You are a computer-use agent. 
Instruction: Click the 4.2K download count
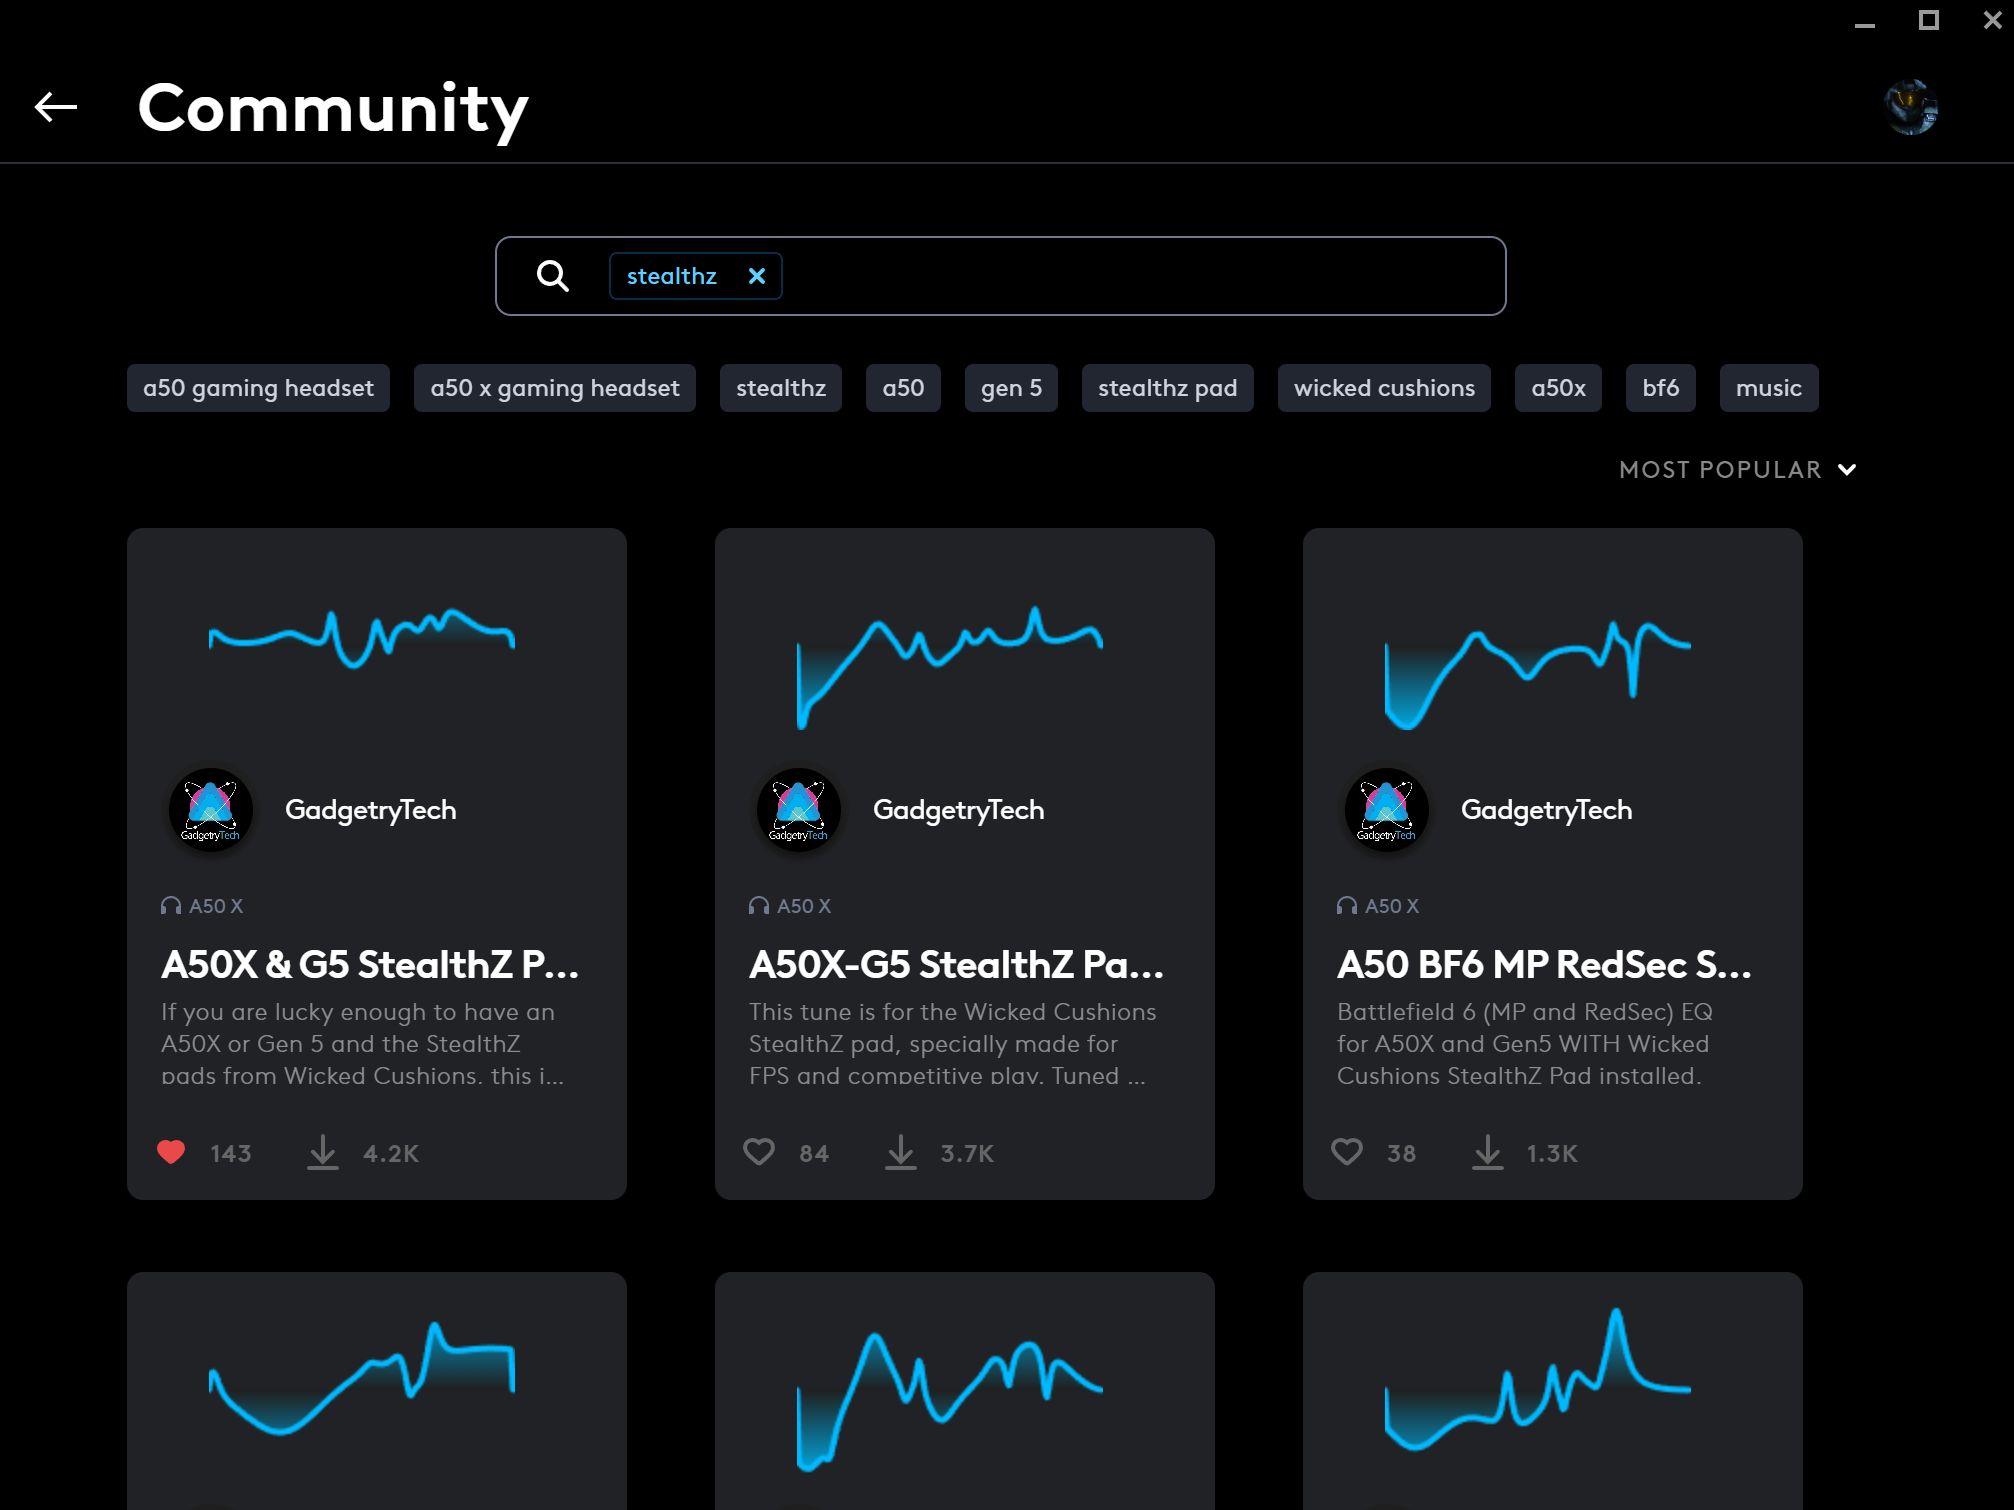coord(391,1153)
